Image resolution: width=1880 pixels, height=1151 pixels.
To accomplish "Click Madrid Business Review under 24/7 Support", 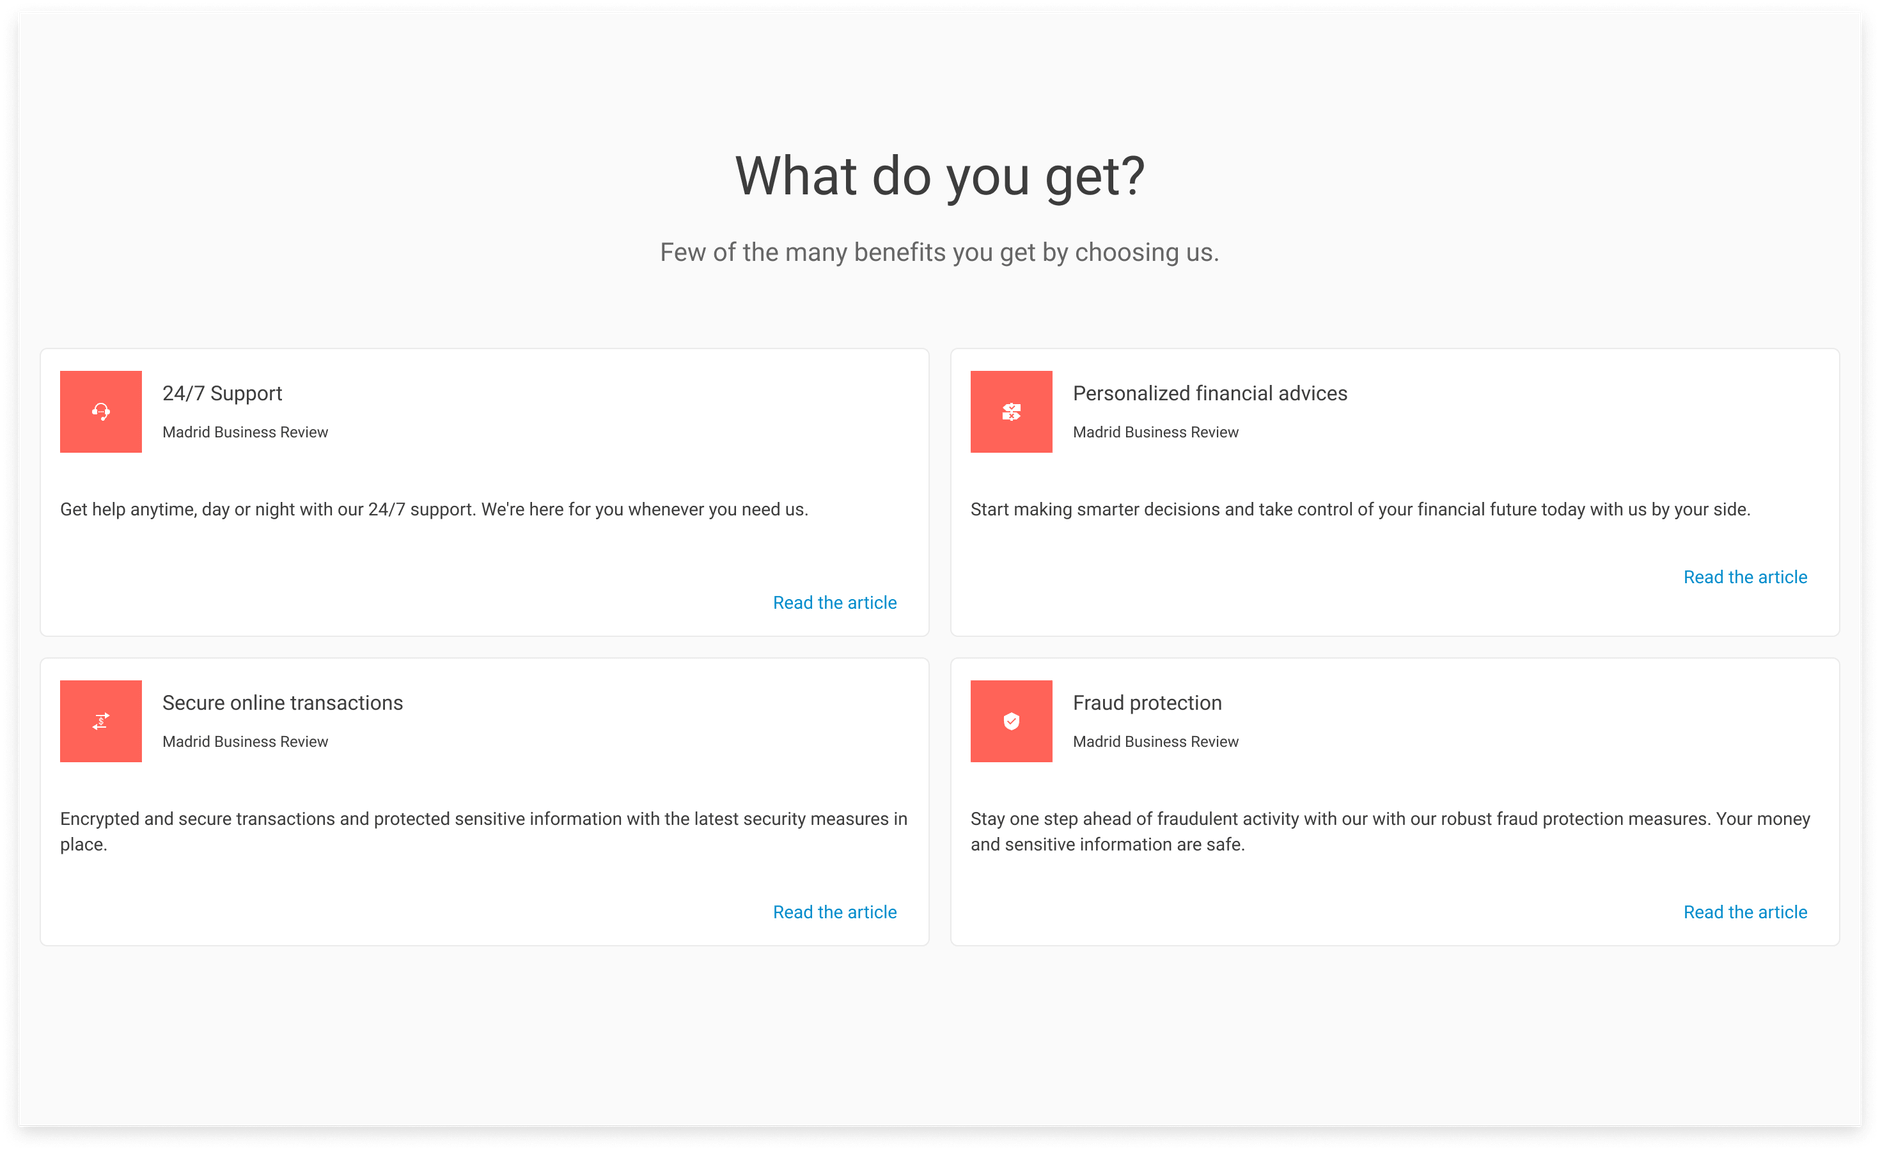I will (245, 432).
